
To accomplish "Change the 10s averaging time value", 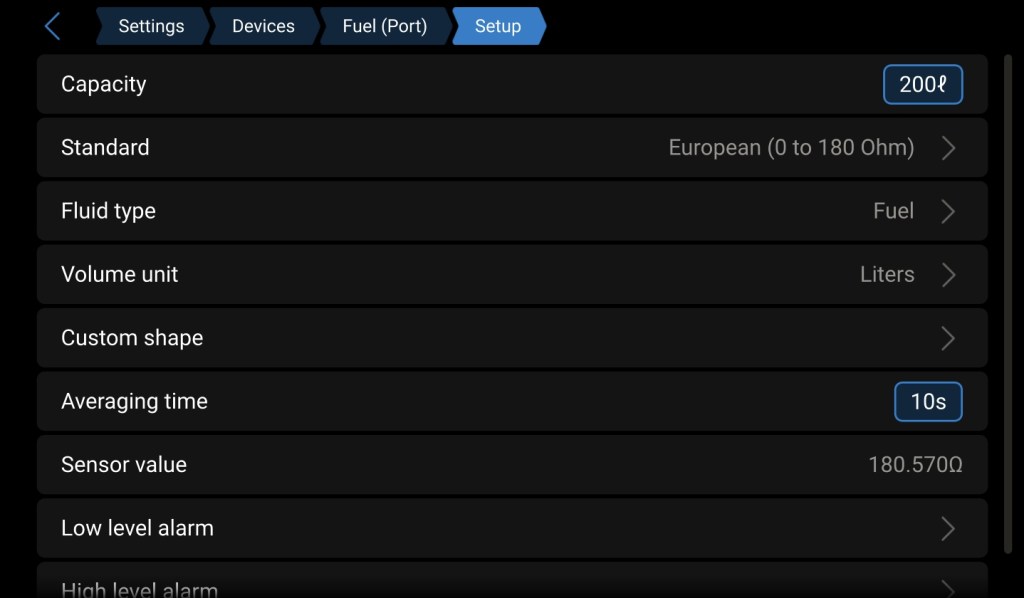I will click(x=927, y=402).
